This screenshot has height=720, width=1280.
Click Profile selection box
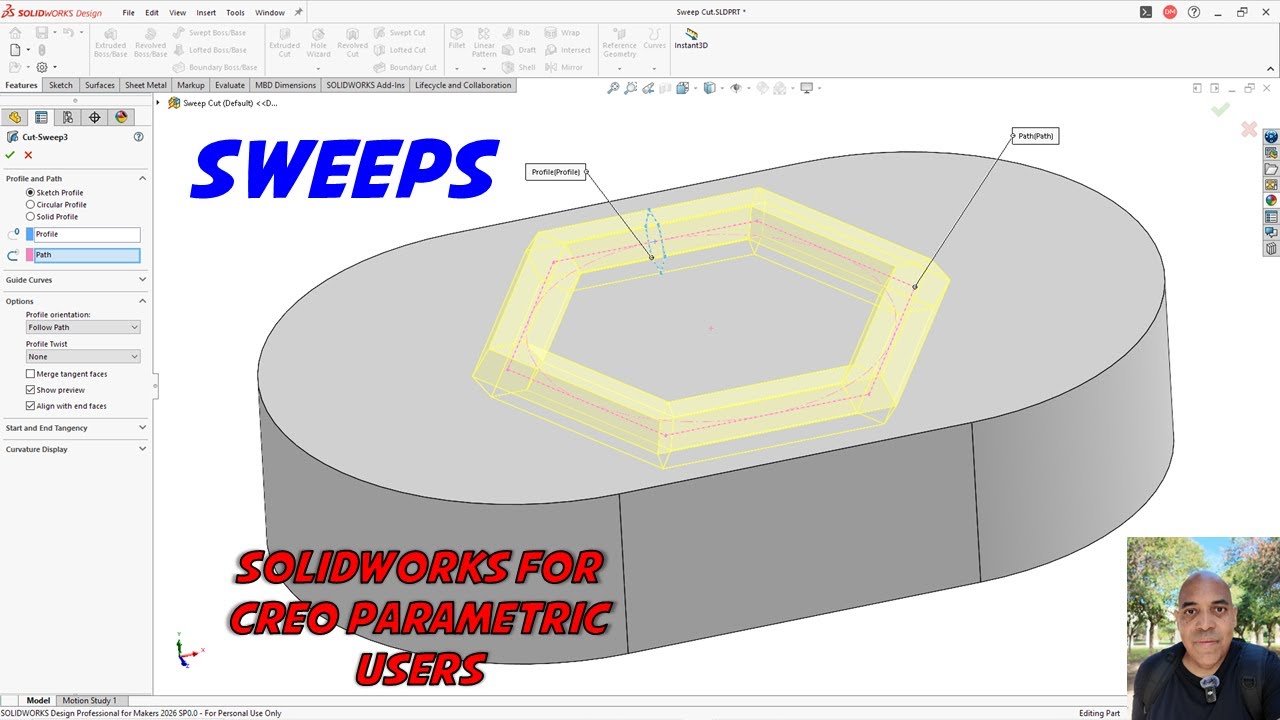88,234
